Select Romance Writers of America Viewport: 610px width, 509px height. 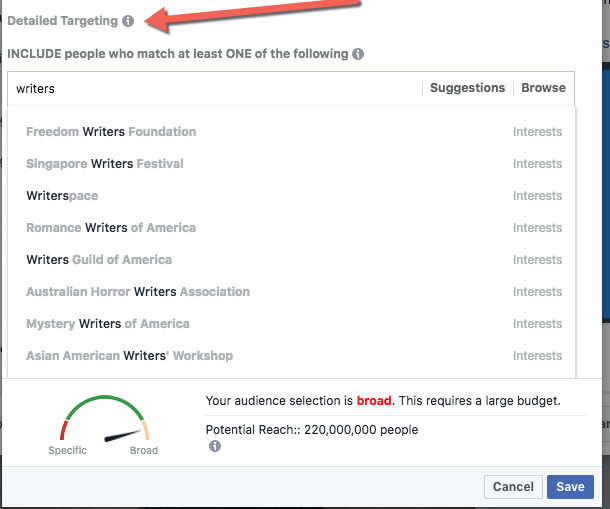click(x=291, y=228)
